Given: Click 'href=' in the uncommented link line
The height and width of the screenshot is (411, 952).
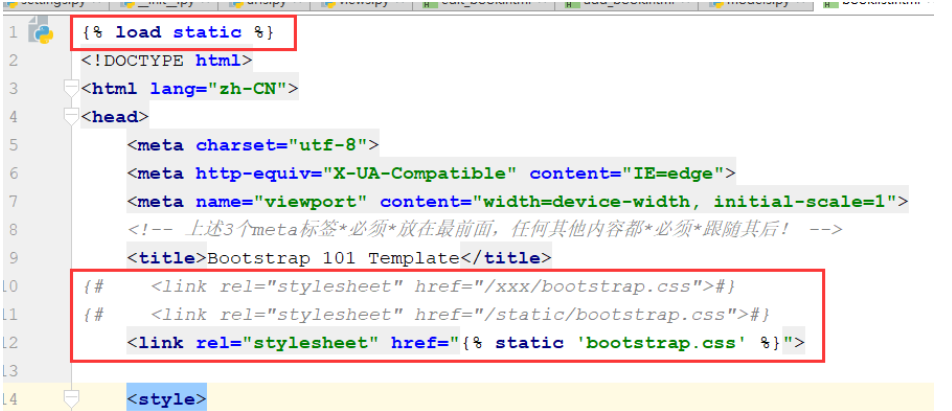Looking at the screenshot, I should 418,343.
